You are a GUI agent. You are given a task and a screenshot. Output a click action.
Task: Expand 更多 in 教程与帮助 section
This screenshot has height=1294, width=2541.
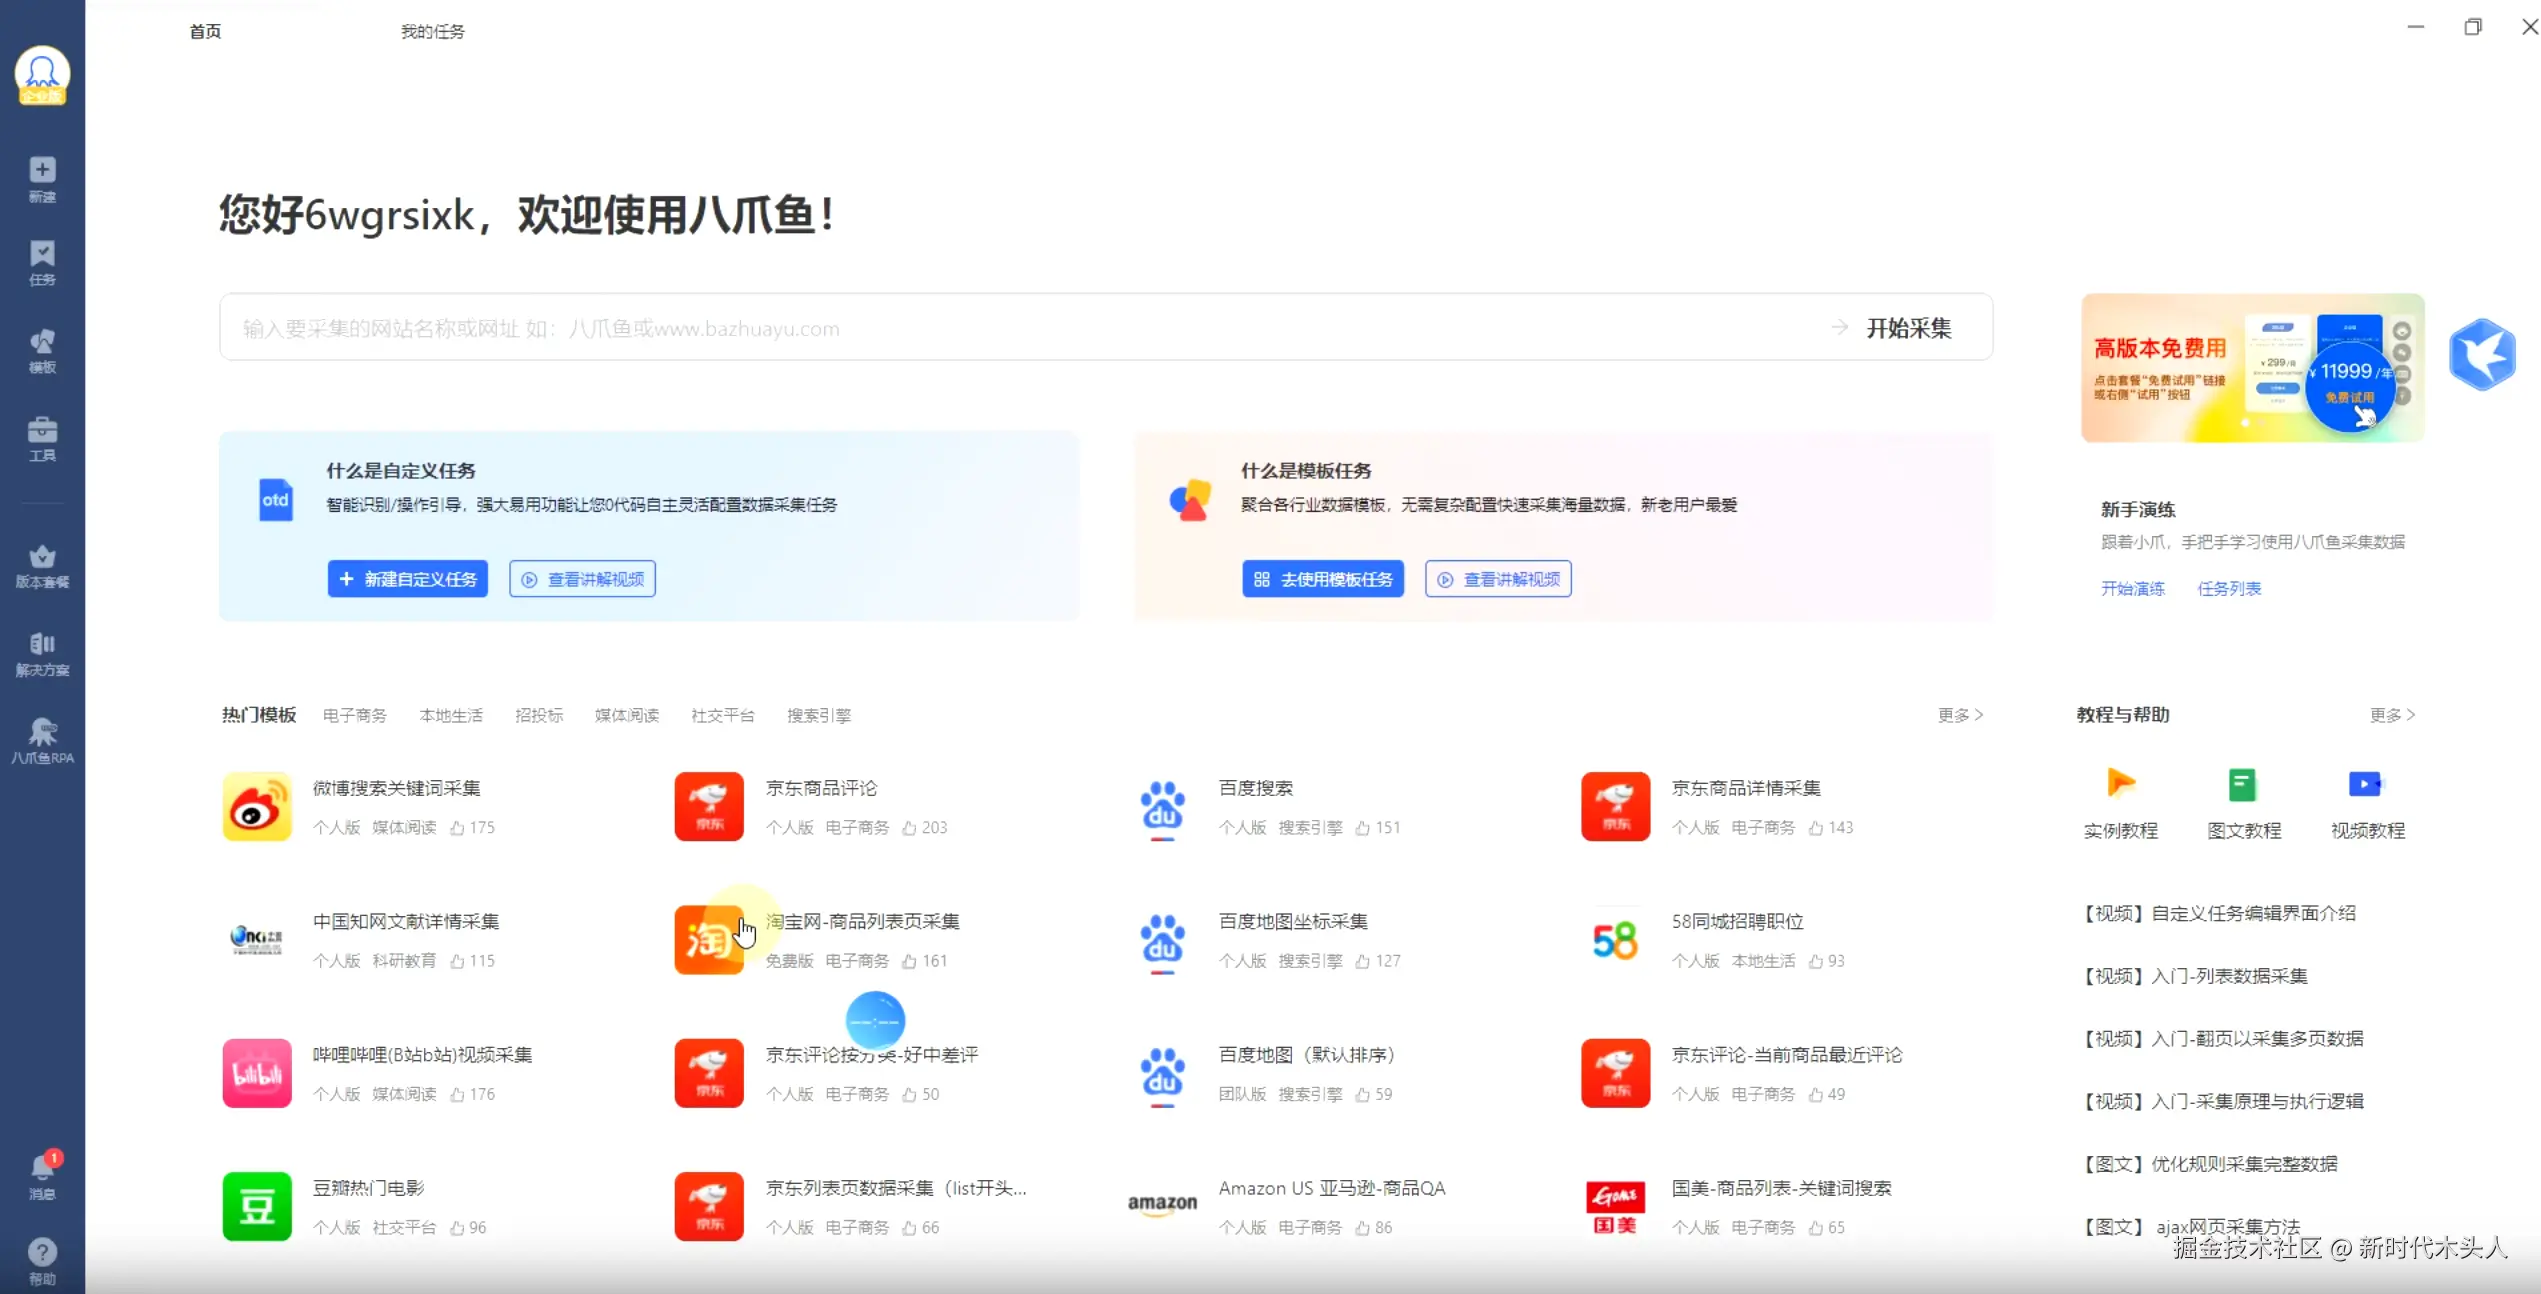(2392, 715)
